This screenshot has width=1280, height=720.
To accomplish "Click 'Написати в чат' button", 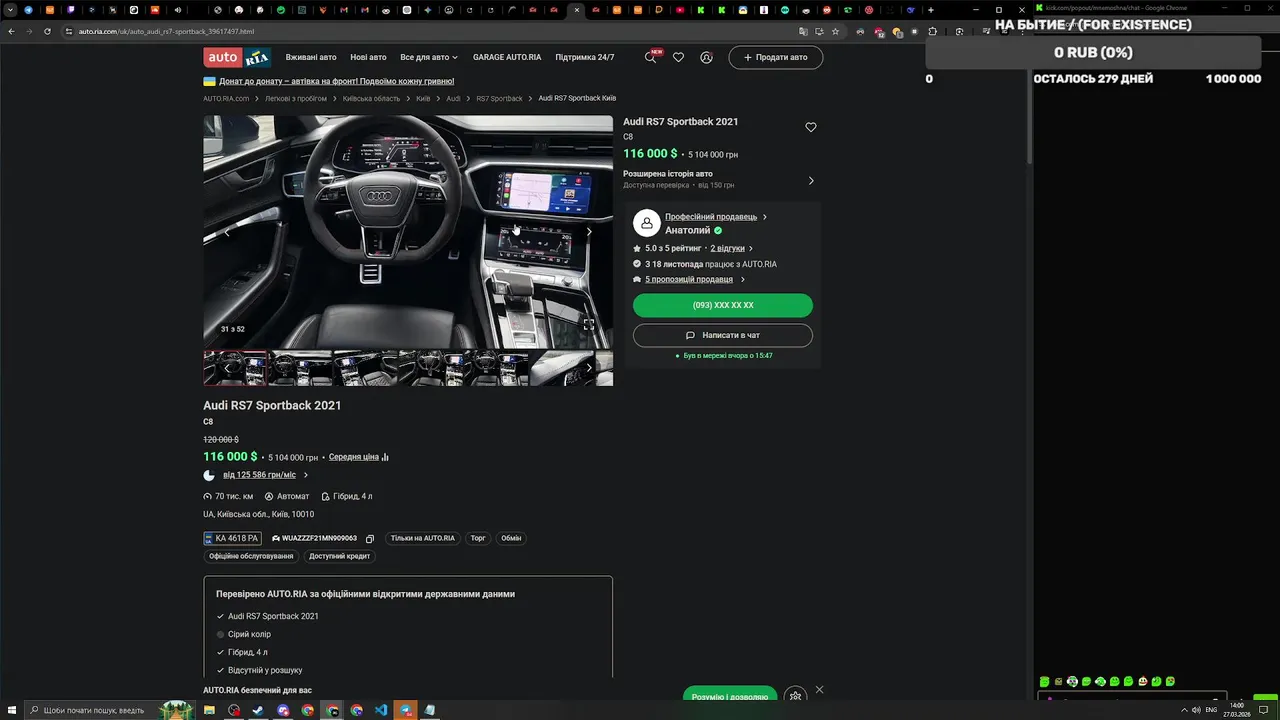I will point(723,335).
